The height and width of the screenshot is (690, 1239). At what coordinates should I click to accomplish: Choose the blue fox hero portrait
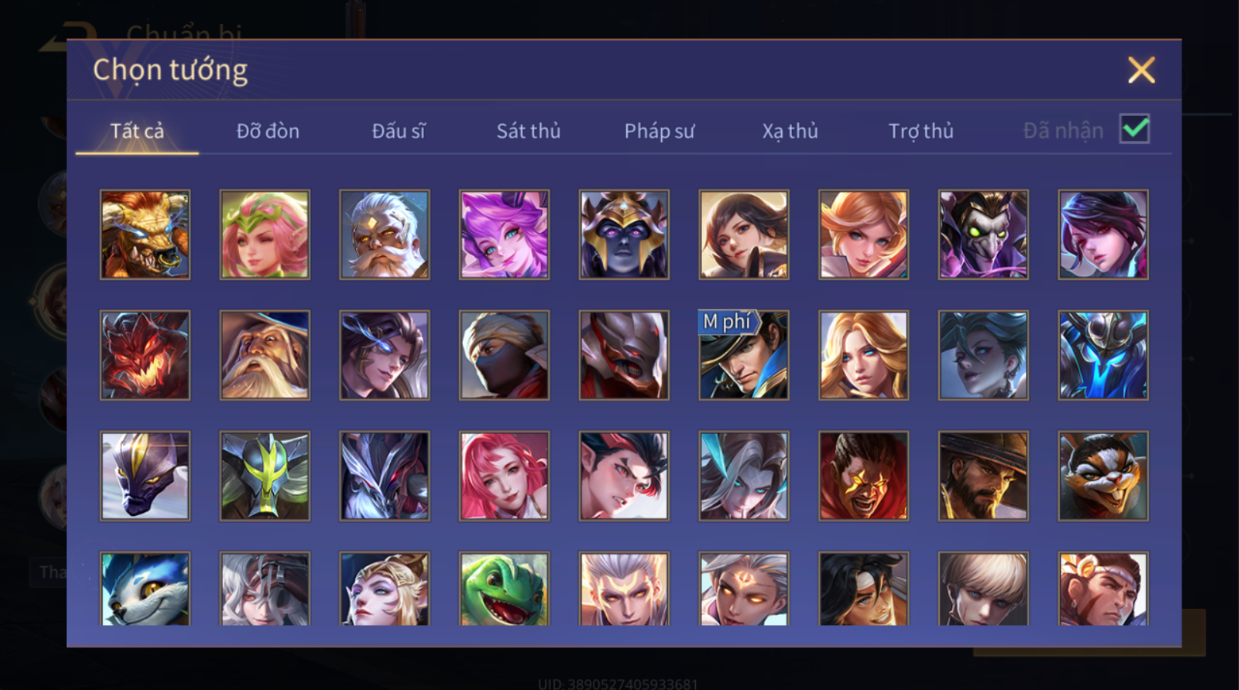point(145,589)
